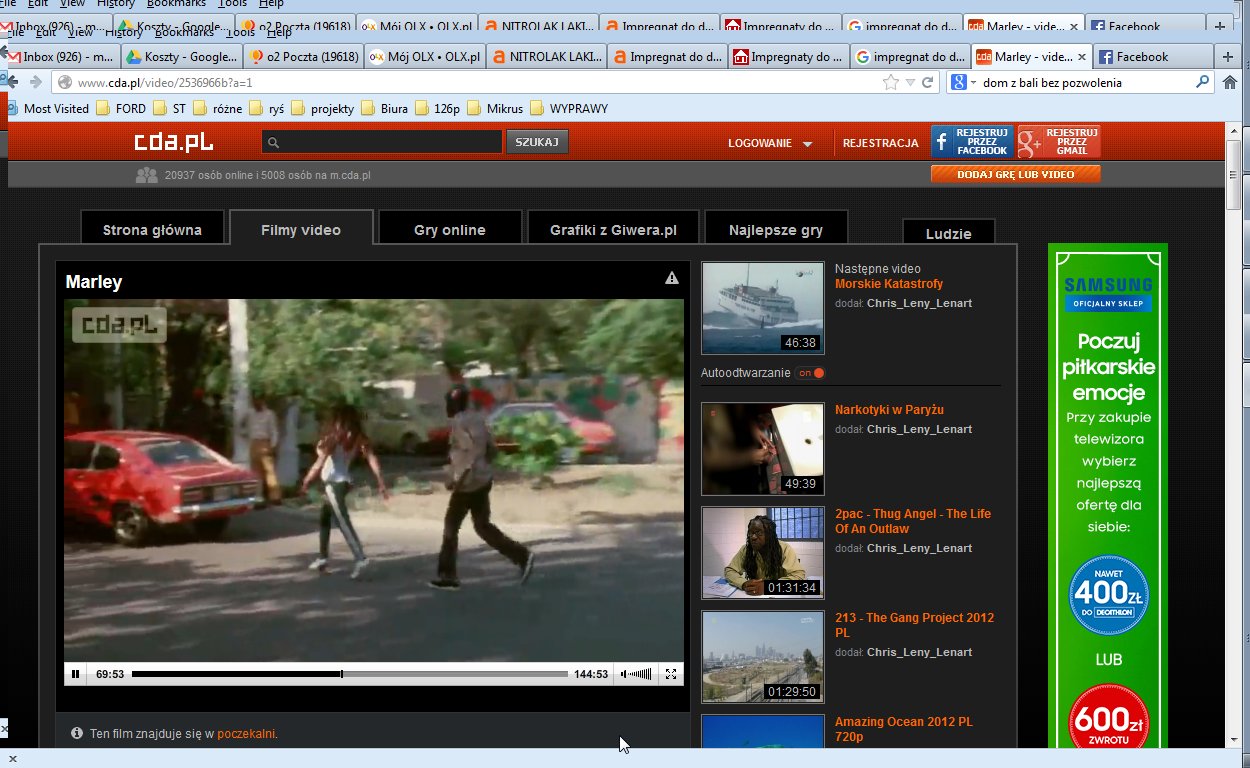Open the ST bookmarks folder
The height and width of the screenshot is (768, 1250).
pos(169,108)
